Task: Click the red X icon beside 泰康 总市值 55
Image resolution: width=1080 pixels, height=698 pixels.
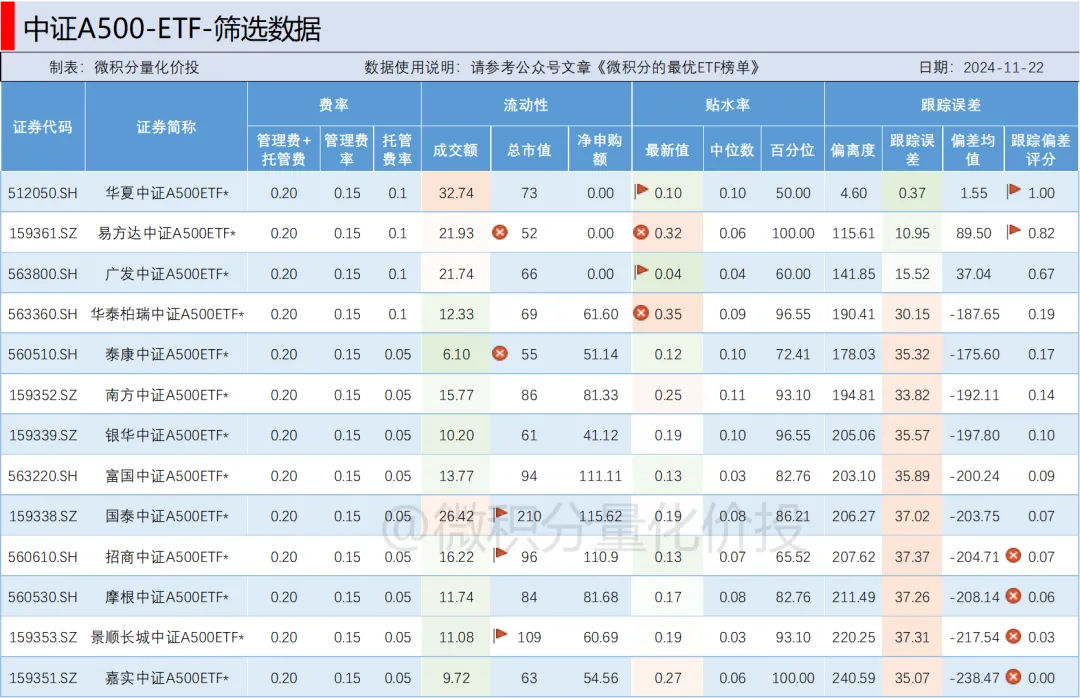Action: point(500,354)
